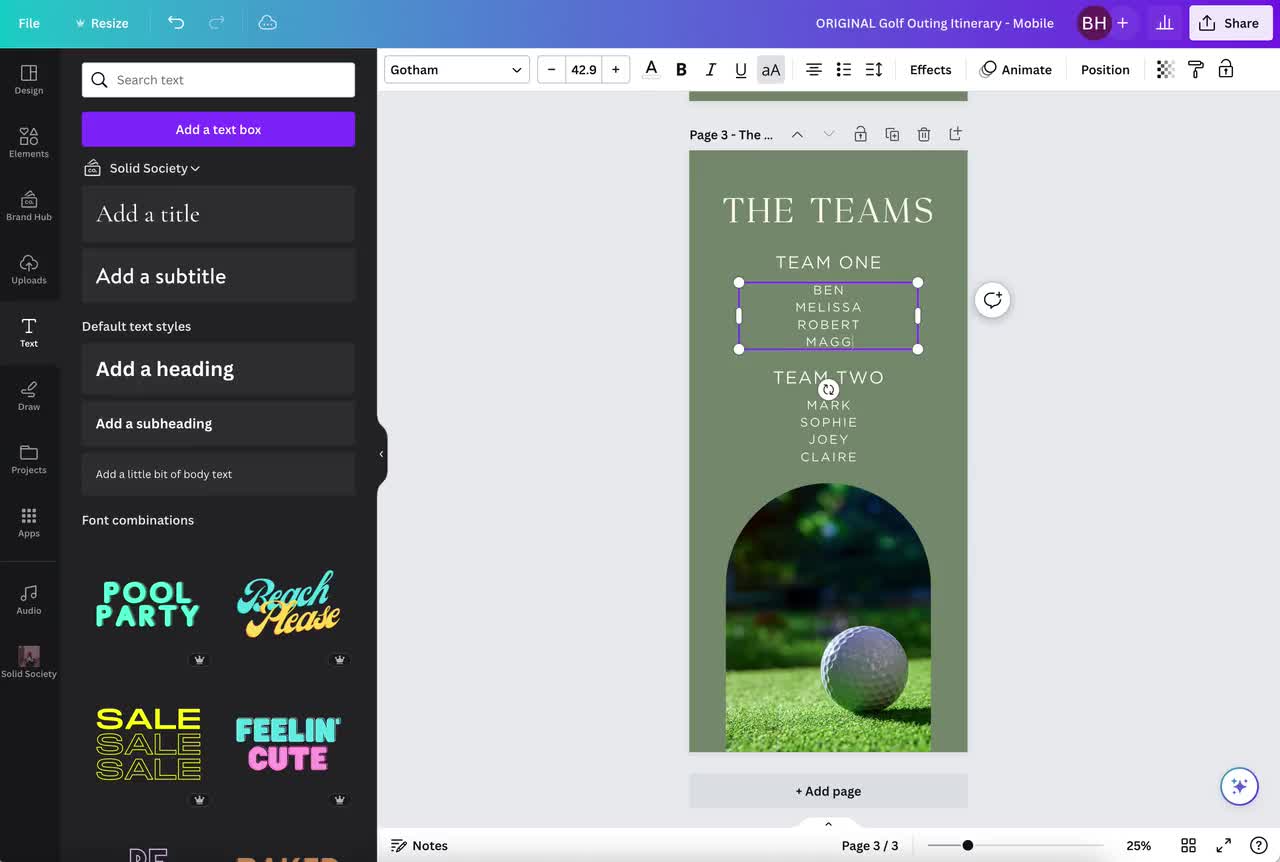Delete page 3 with trash icon
The width and height of the screenshot is (1280, 862).
pos(924,134)
